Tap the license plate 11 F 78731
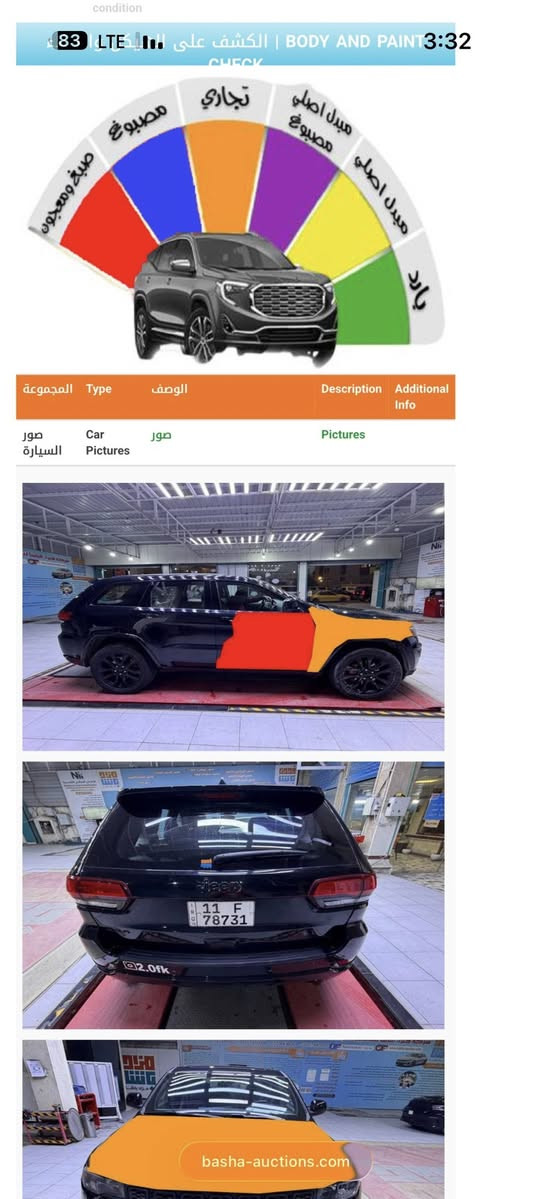 pos(221,913)
